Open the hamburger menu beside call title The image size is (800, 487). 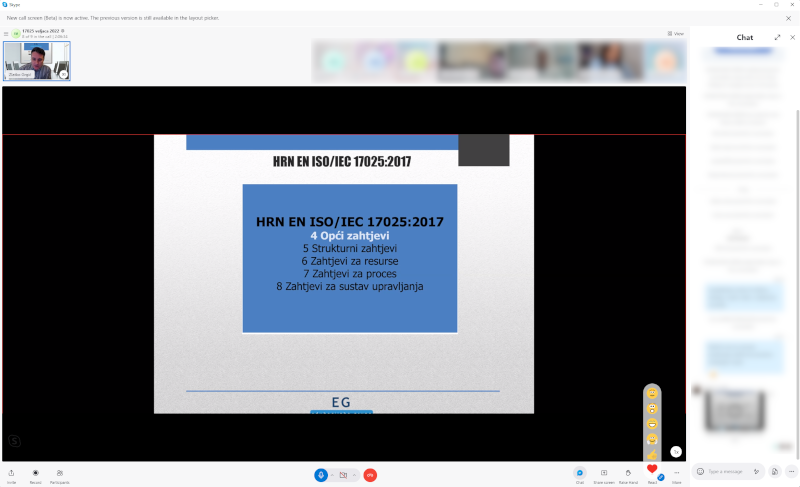coord(6,34)
